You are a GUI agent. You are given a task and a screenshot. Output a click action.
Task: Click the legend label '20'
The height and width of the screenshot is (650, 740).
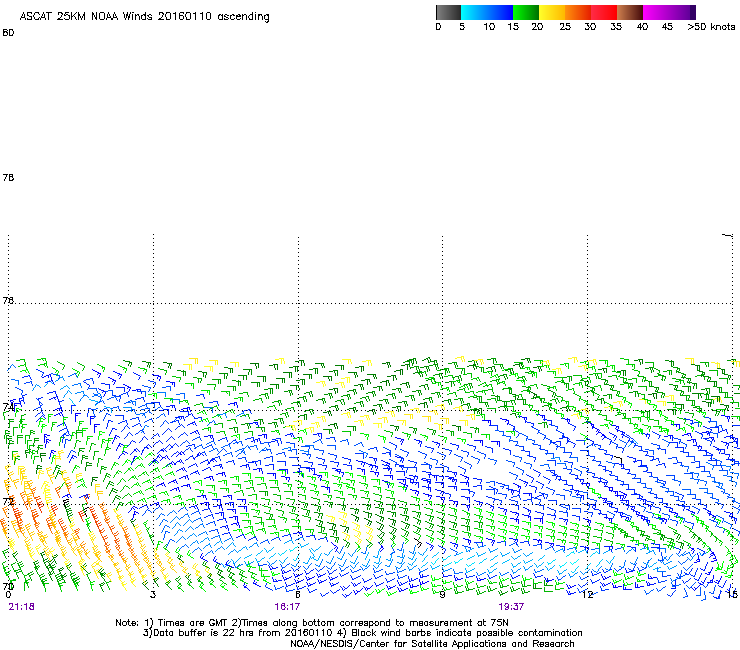(x=537, y=27)
